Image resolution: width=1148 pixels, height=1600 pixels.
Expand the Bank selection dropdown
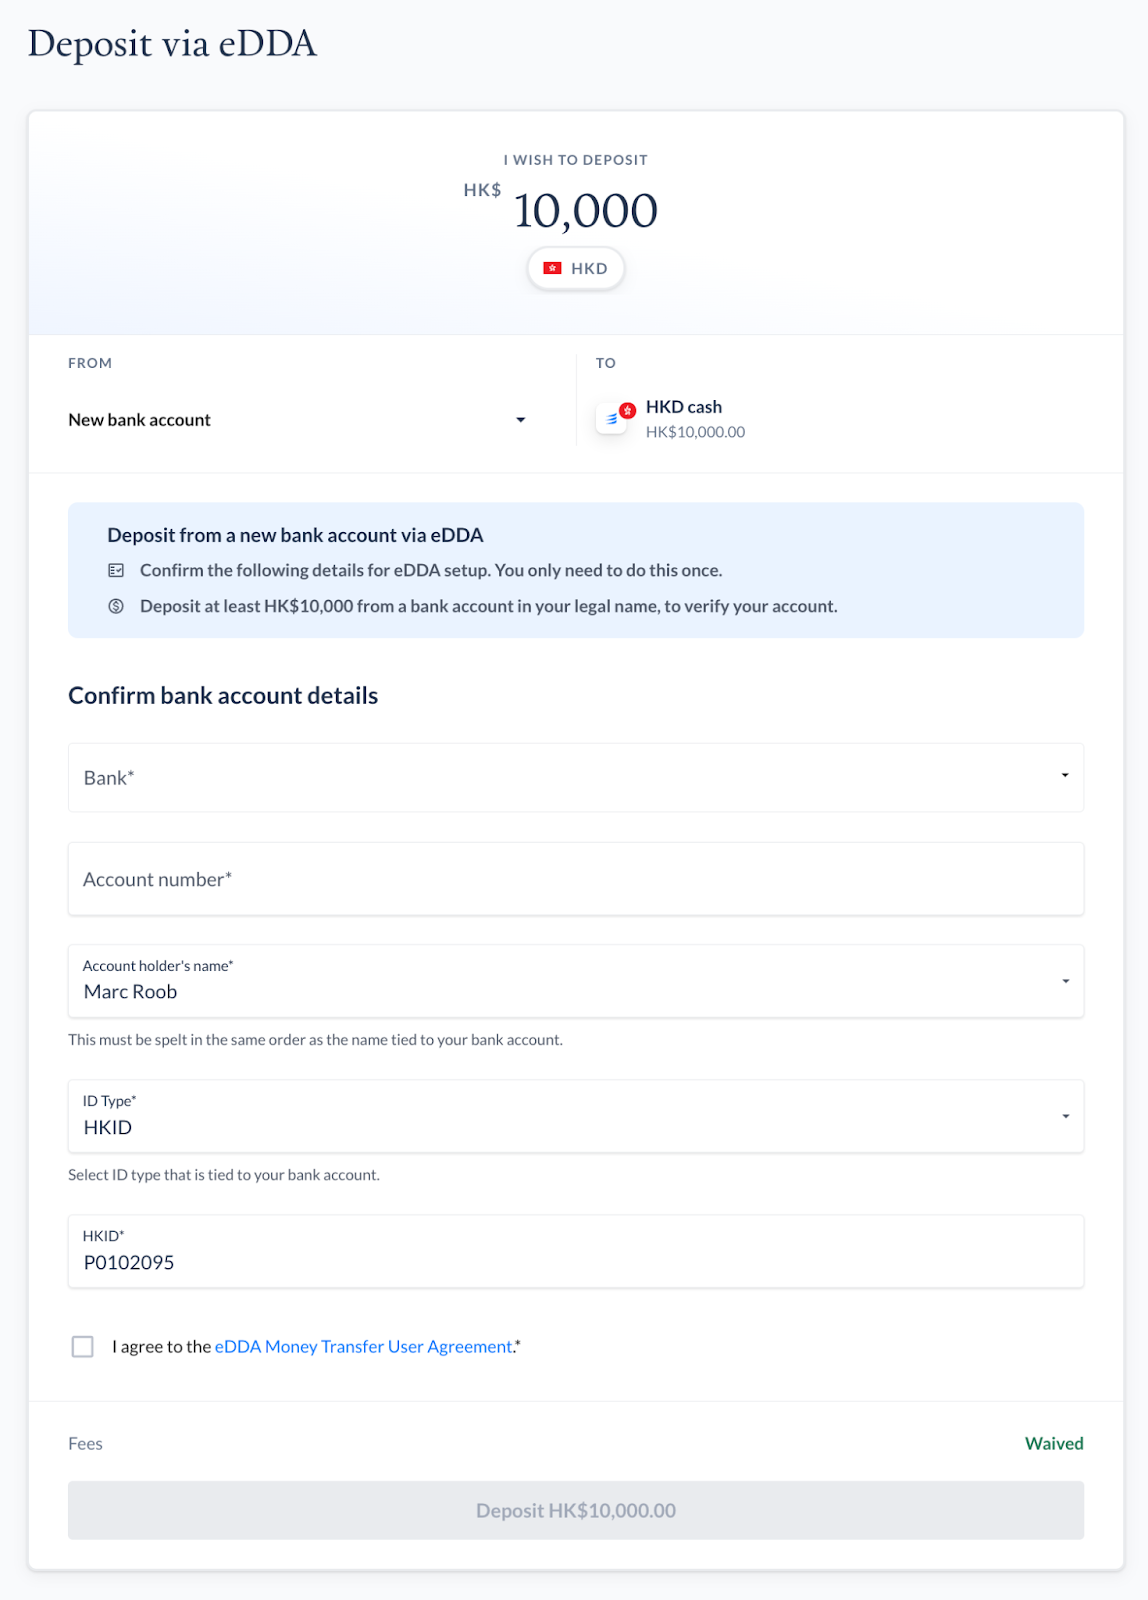tap(576, 777)
